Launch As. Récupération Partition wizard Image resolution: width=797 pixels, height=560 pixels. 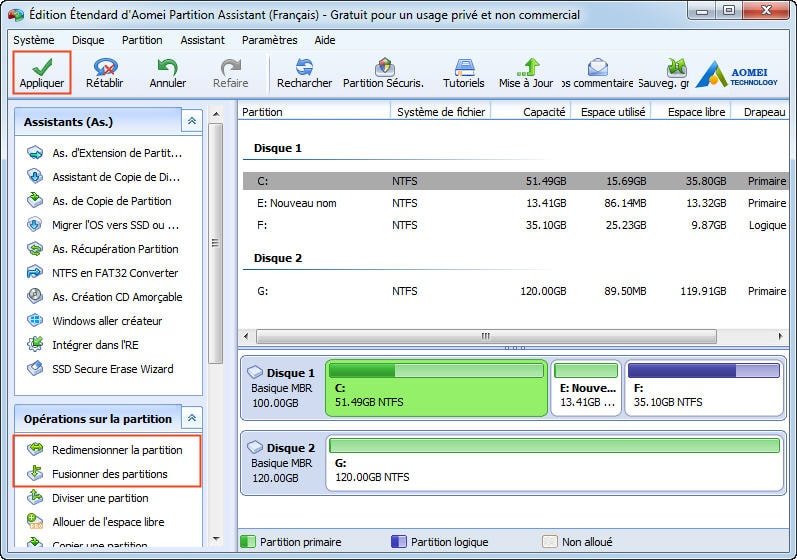pos(103,249)
